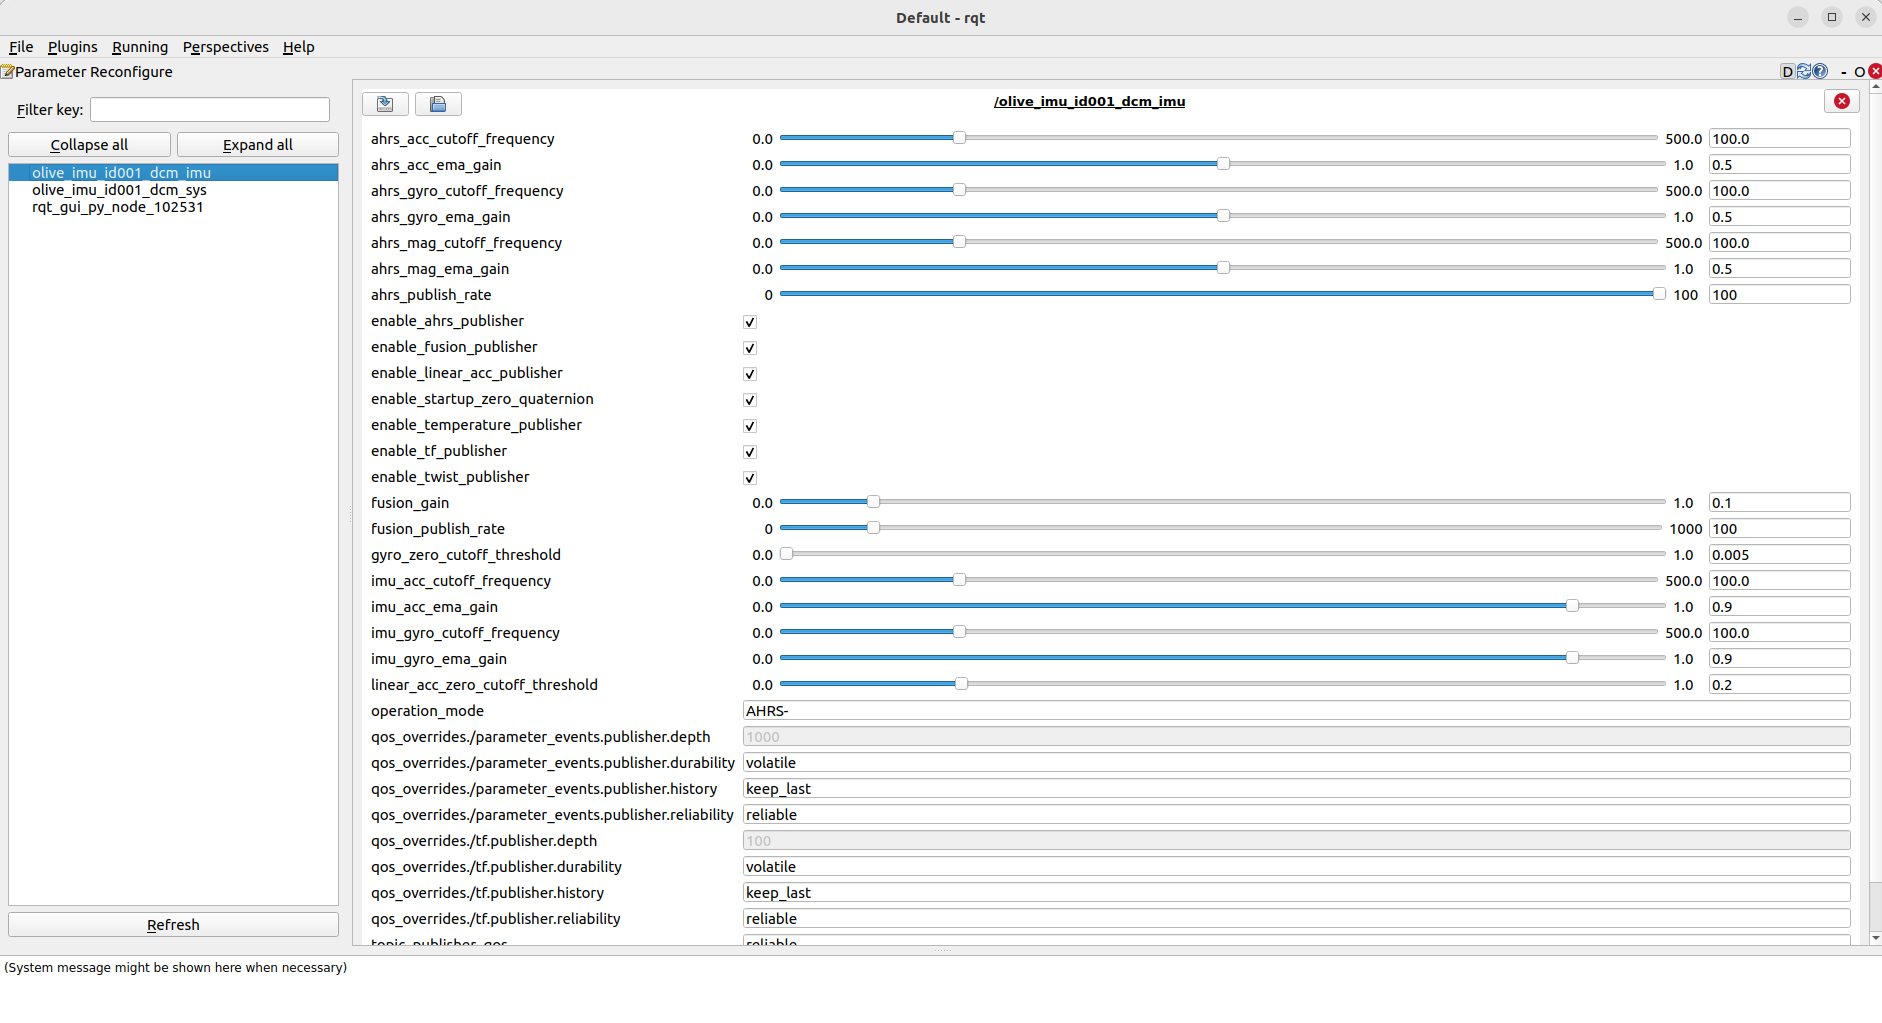Click the D dock widget title icon
The width and height of the screenshot is (1882, 1023).
coord(1787,72)
